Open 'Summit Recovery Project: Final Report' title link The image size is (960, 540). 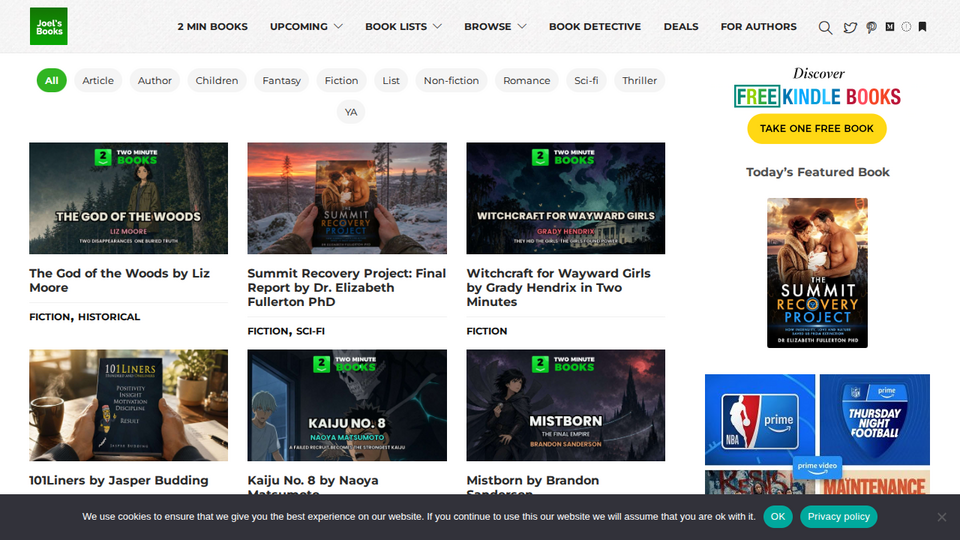pyautogui.click(x=347, y=288)
